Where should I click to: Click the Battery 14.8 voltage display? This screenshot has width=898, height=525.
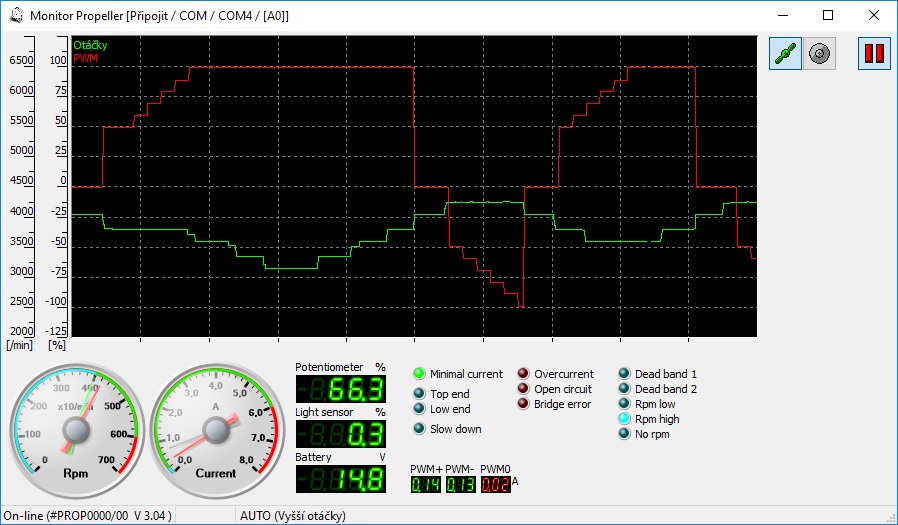click(341, 479)
